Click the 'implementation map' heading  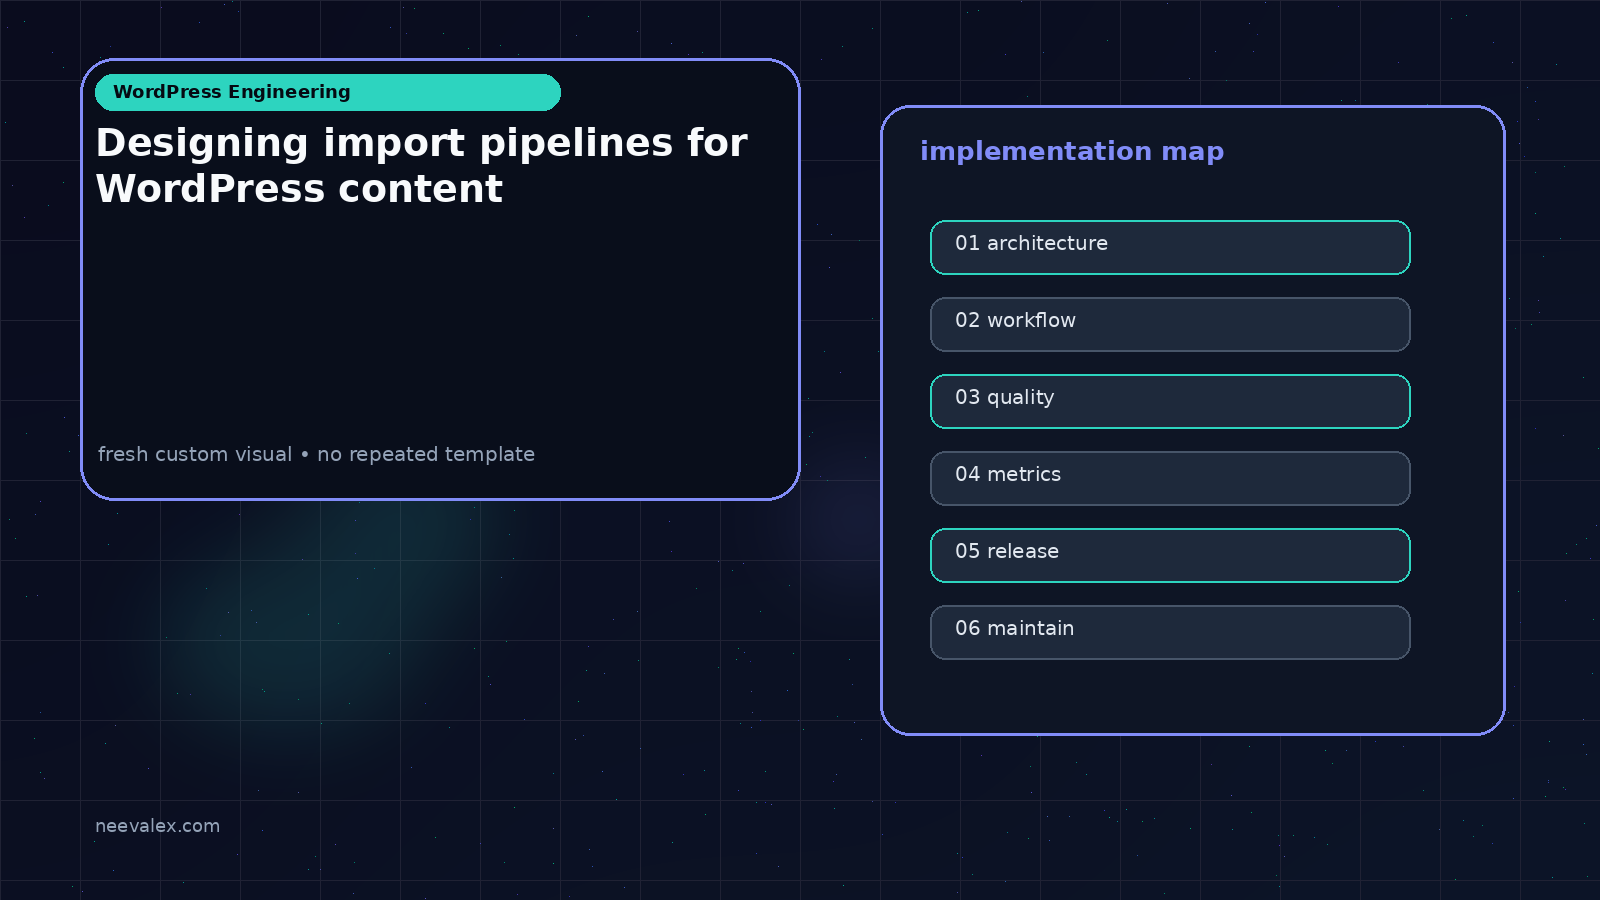pyautogui.click(x=1072, y=151)
